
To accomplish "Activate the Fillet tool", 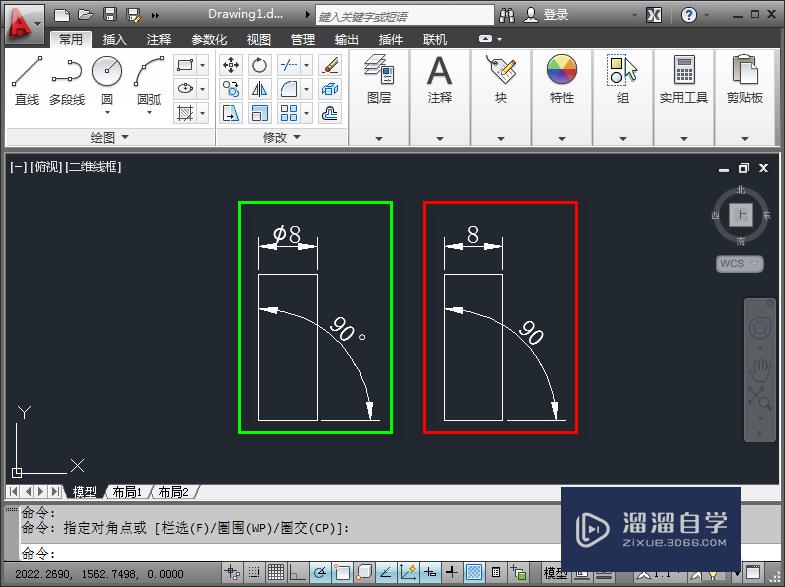I will point(289,89).
